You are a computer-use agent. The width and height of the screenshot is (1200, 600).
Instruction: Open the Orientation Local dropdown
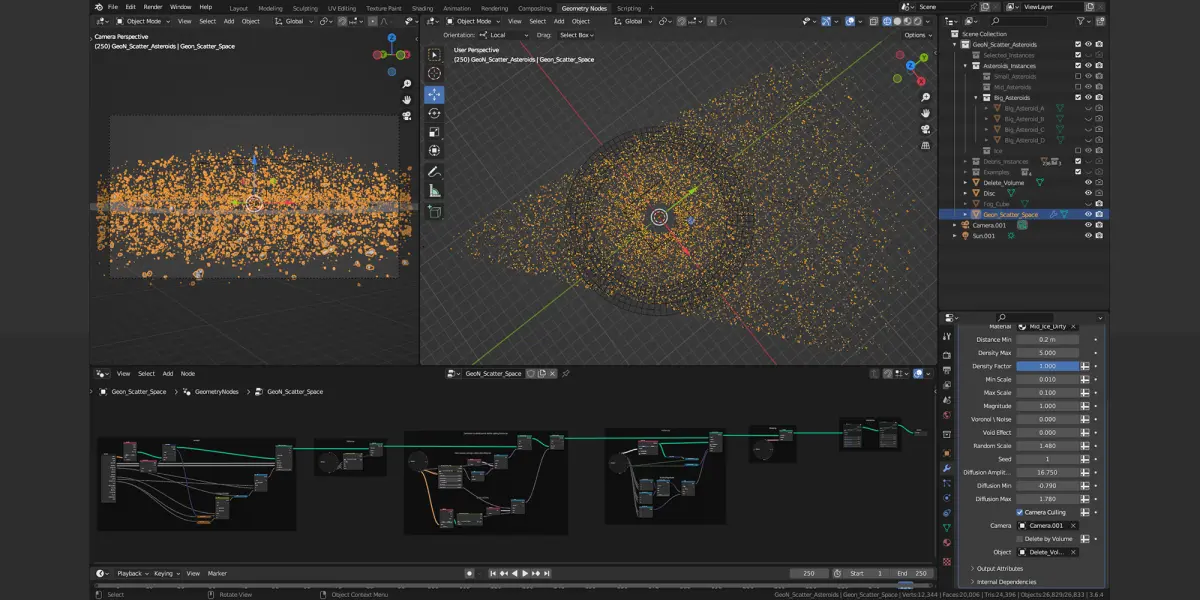(x=505, y=35)
